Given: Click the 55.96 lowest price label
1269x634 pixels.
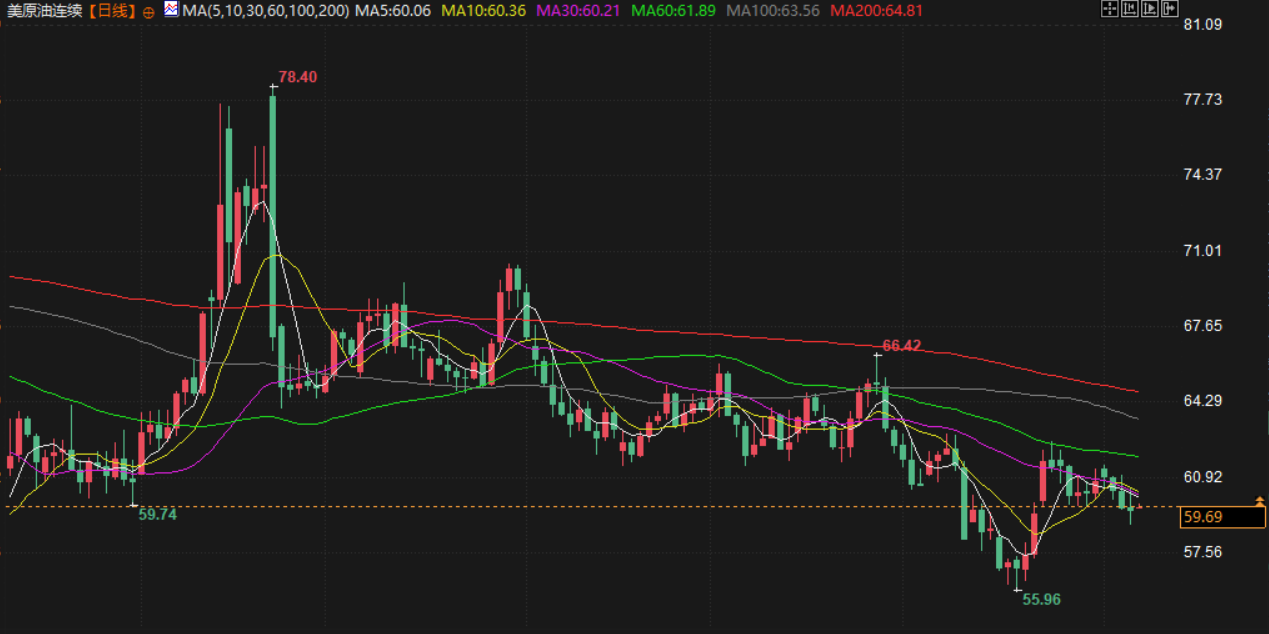Looking at the screenshot, I should coord(1041,599).
